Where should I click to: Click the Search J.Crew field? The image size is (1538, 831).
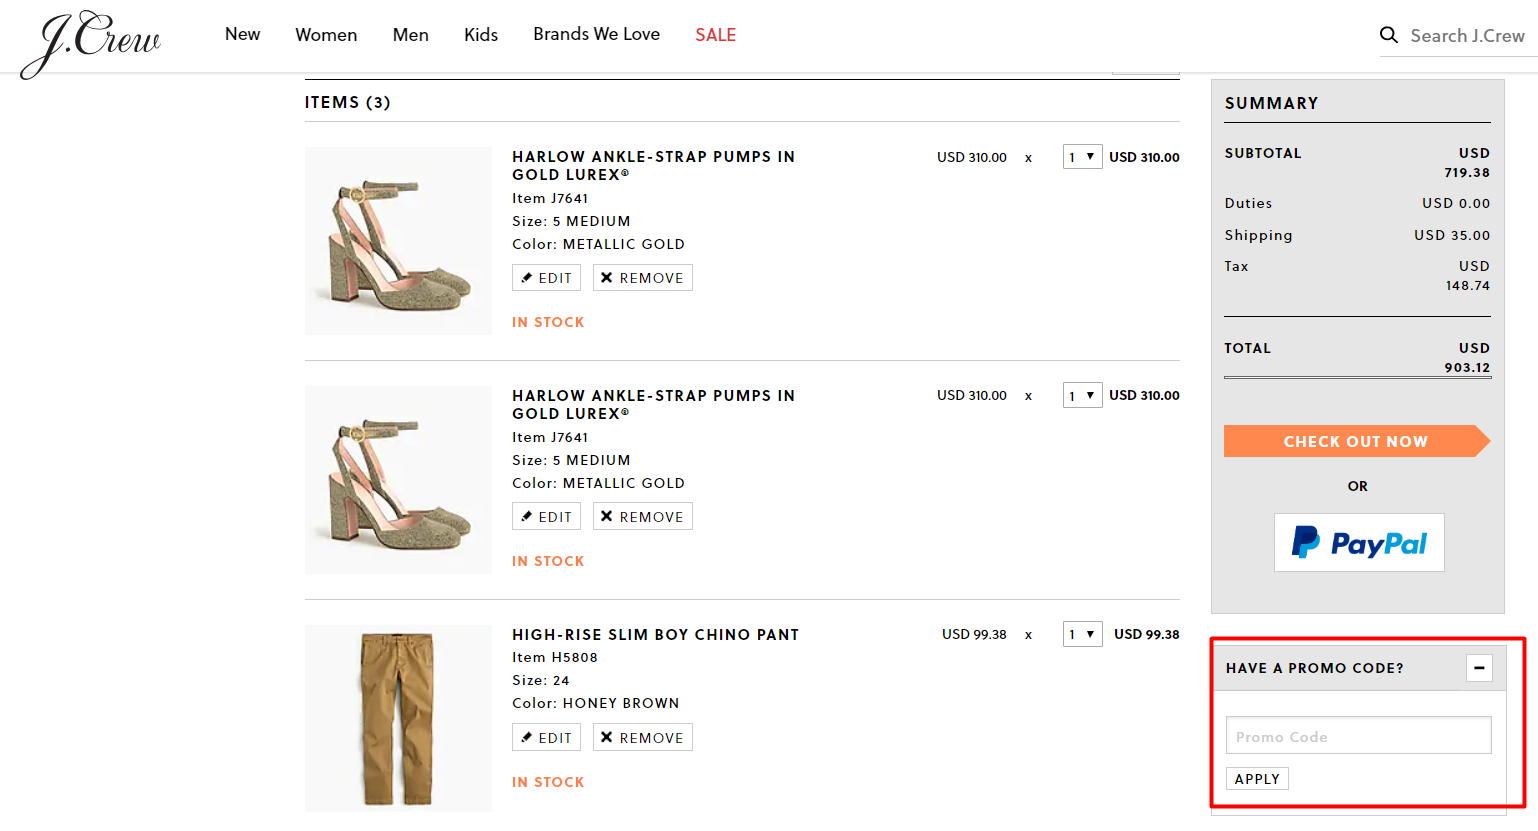point(1467,36)
